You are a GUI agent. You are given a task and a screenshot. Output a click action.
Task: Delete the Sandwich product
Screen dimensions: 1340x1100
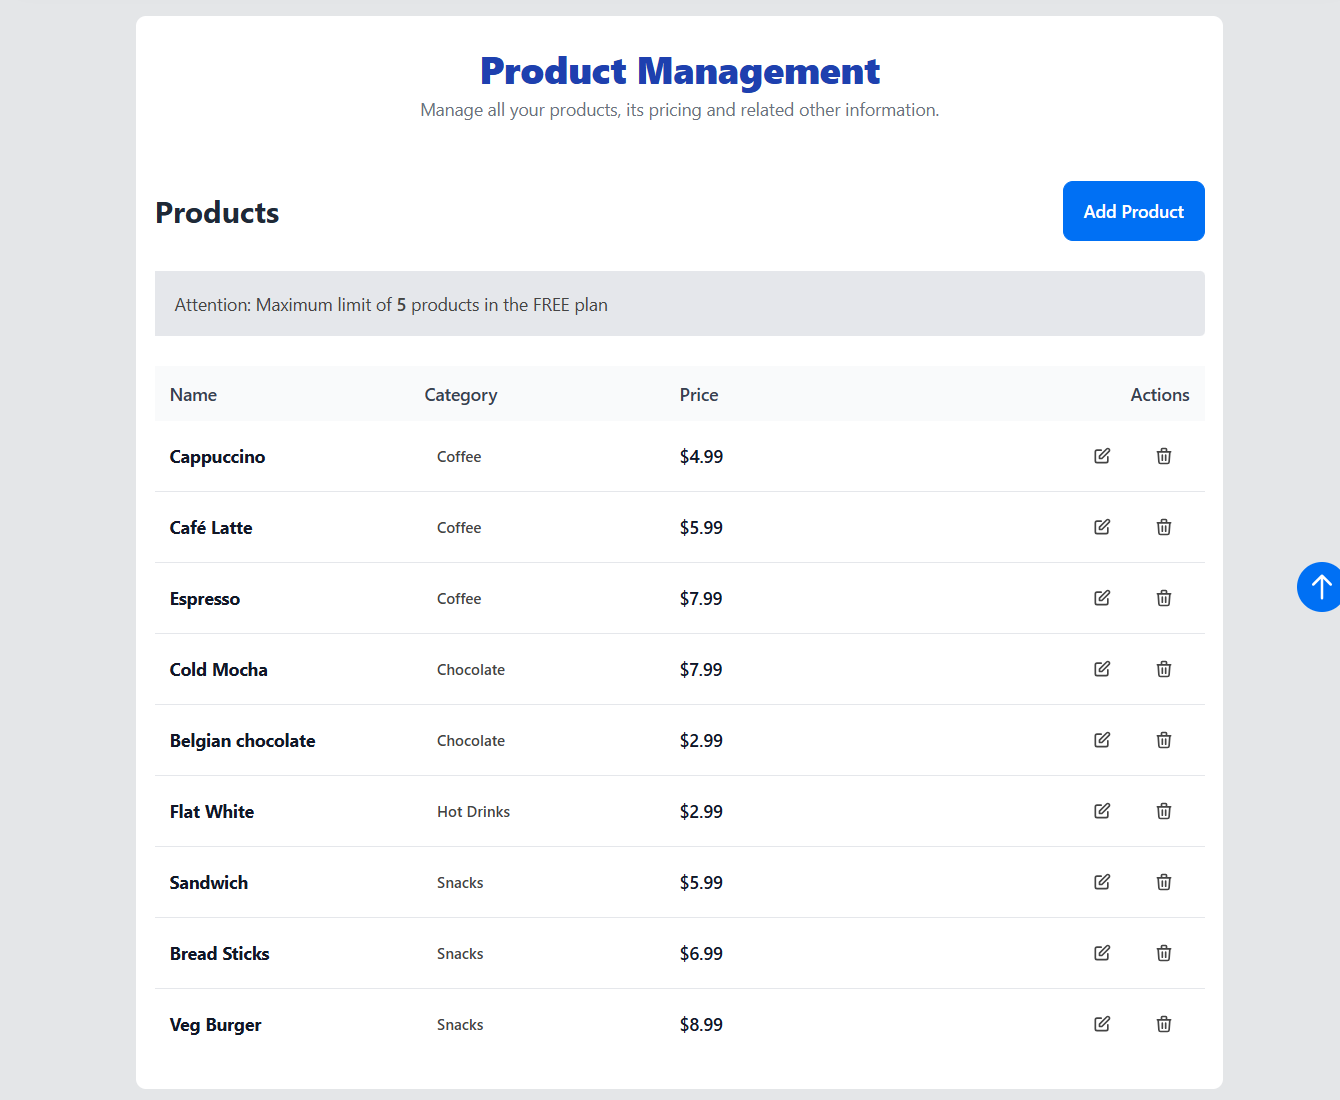pos(1164,882)
